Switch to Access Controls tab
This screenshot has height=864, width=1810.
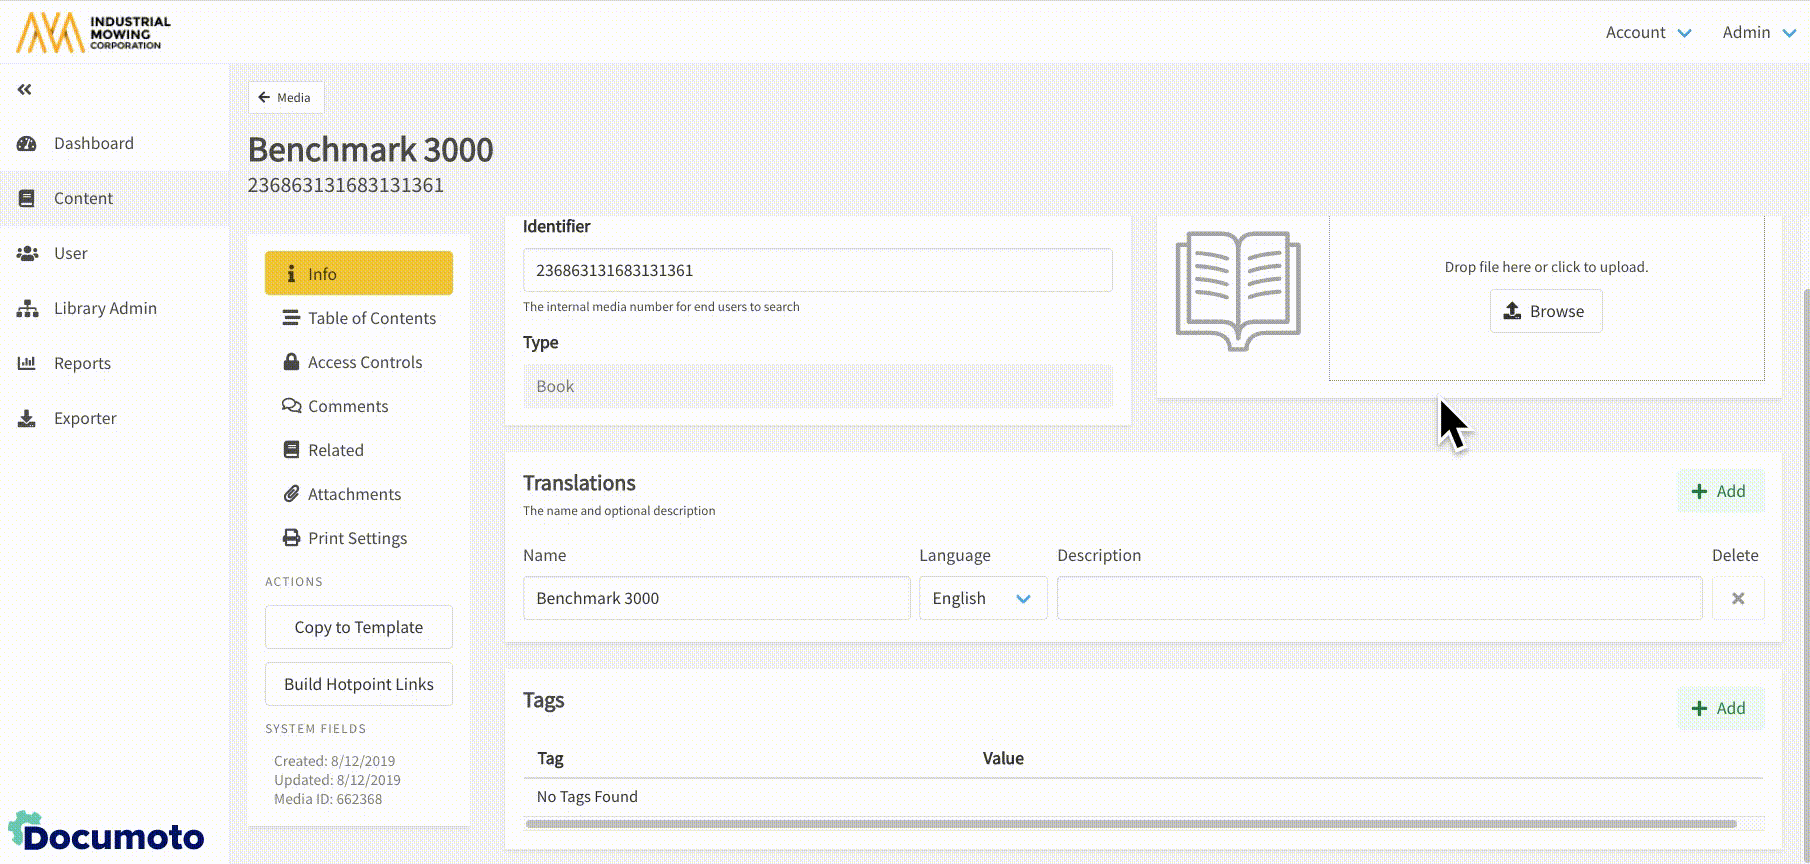click(364, 362)
